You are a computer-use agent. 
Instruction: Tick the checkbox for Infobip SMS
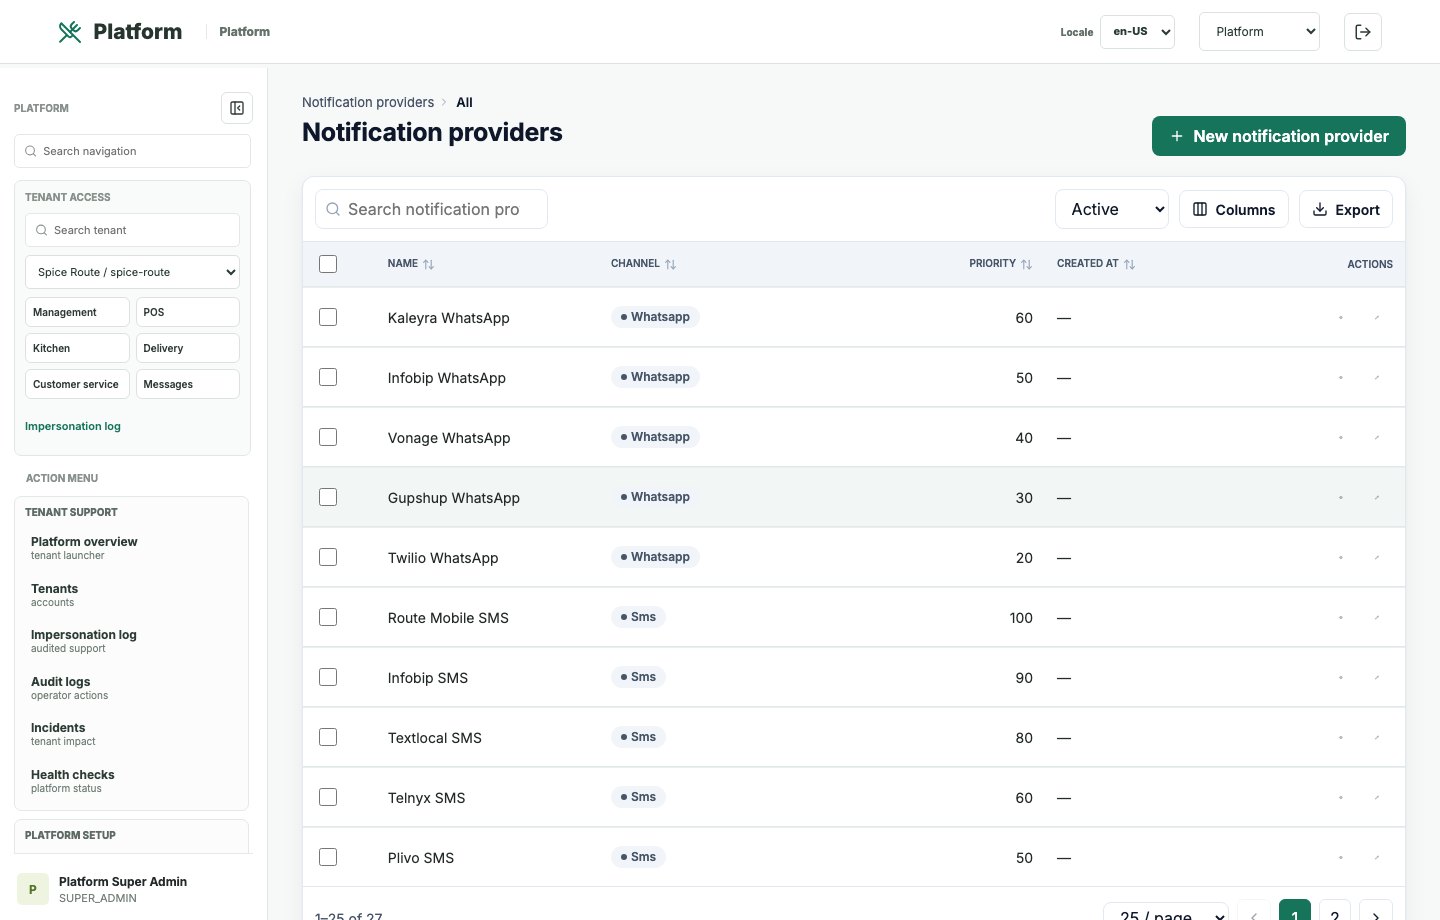point(328,677)
